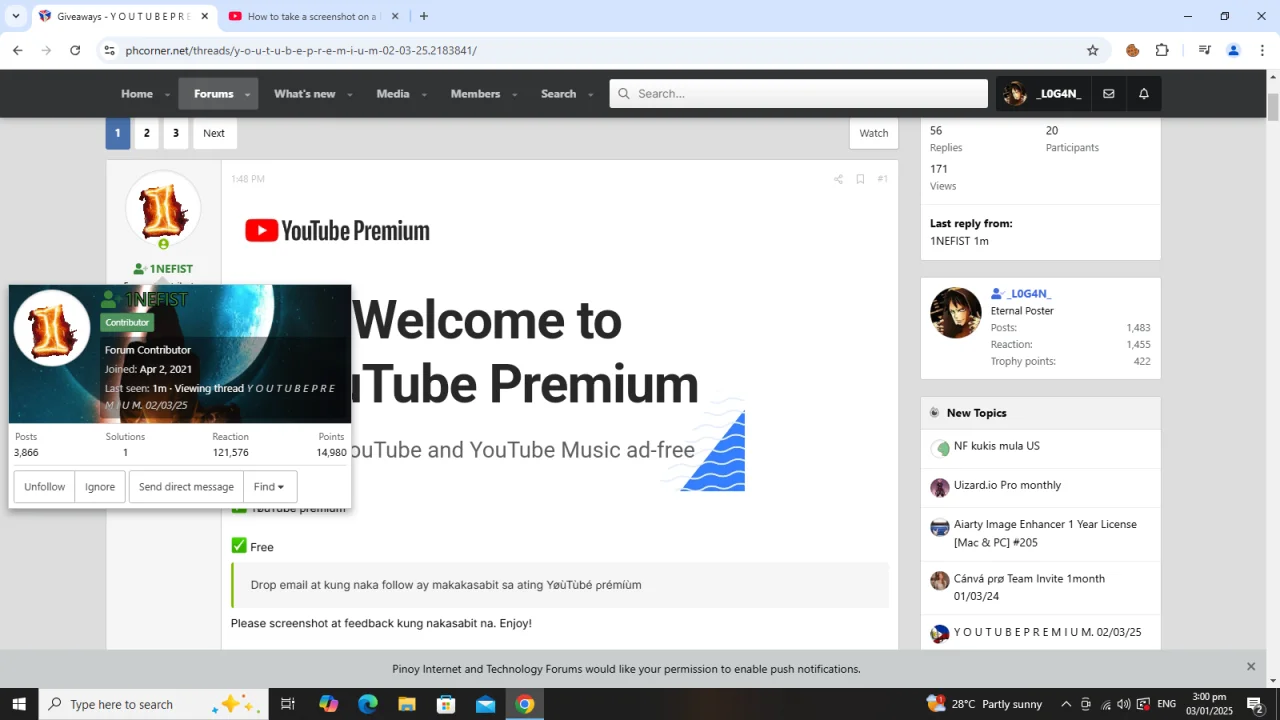
Task: Click _L0G4N_ avatar in sidebar block
Action: (956, 313)
